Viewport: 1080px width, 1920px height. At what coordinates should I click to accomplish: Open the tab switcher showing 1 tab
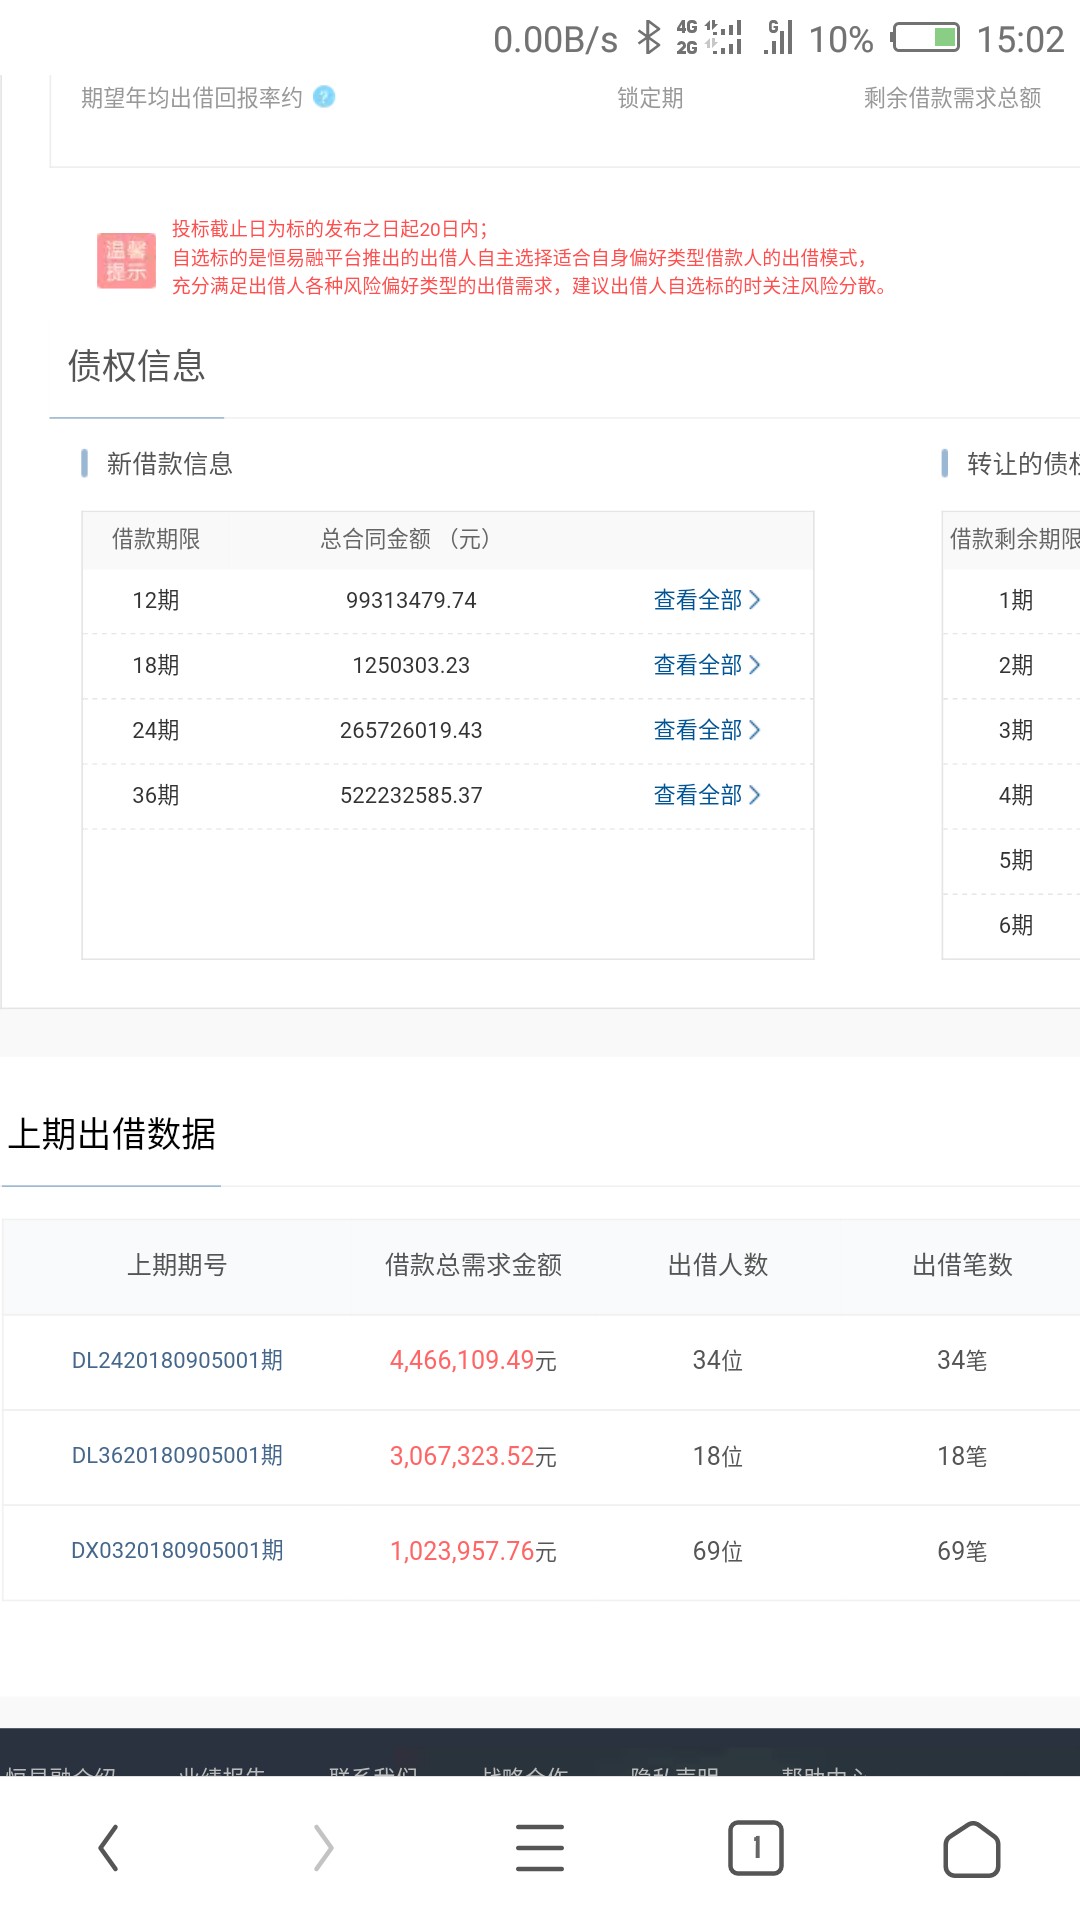point(755,1847)
